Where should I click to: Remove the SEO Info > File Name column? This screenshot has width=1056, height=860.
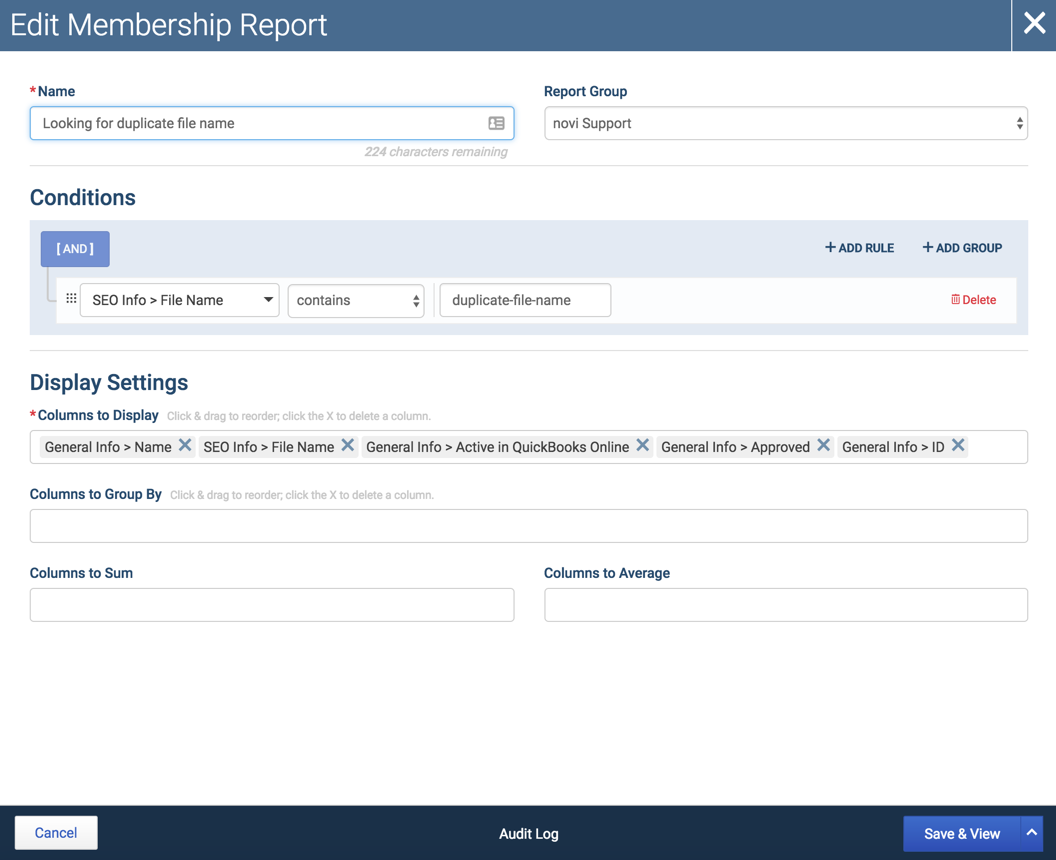click(348, 446)
